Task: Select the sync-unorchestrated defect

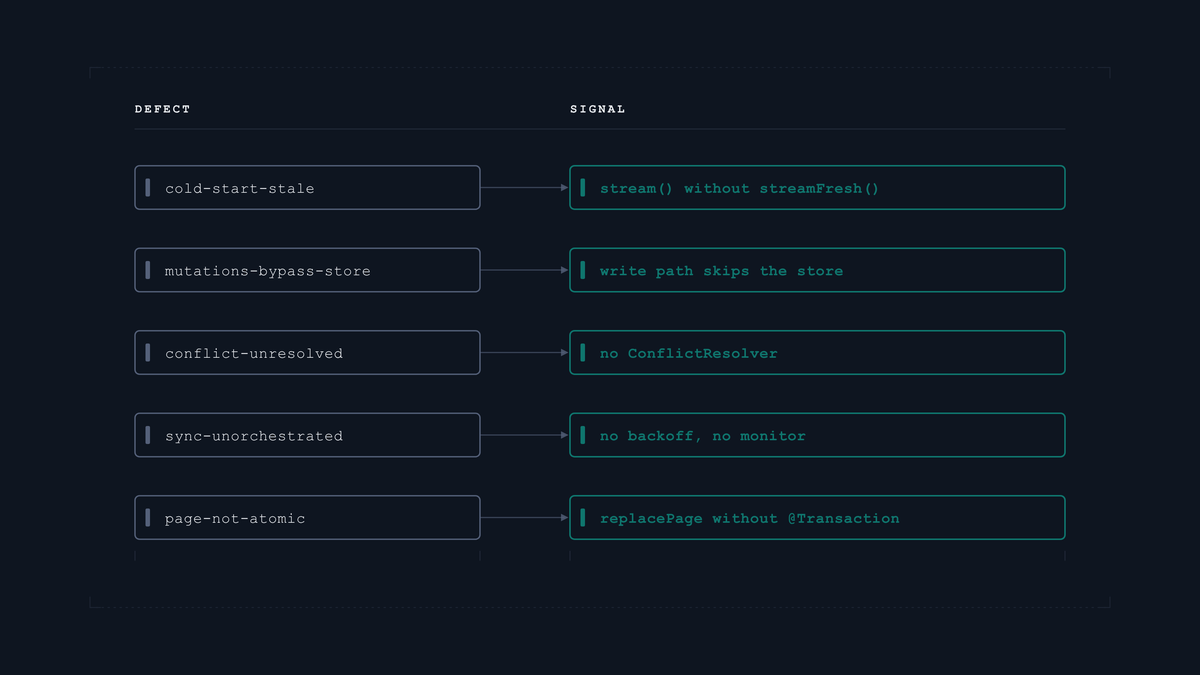Action: pos(307,435)
